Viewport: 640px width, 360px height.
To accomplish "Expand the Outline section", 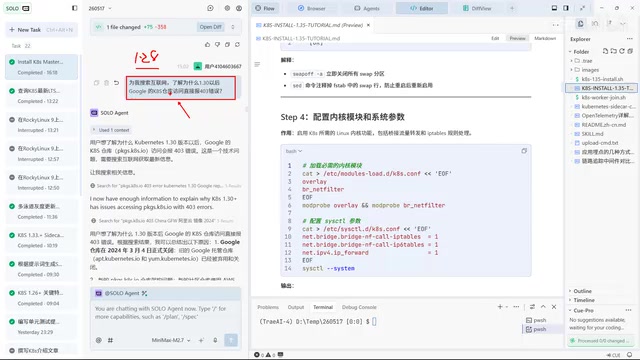I will click(x=582, y=291).
